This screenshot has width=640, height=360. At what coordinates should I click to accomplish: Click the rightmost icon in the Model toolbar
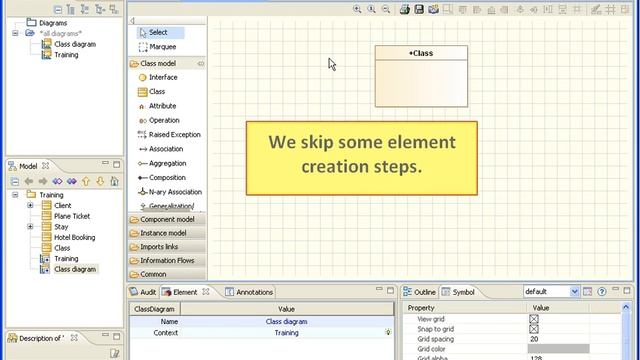(114, 181)
